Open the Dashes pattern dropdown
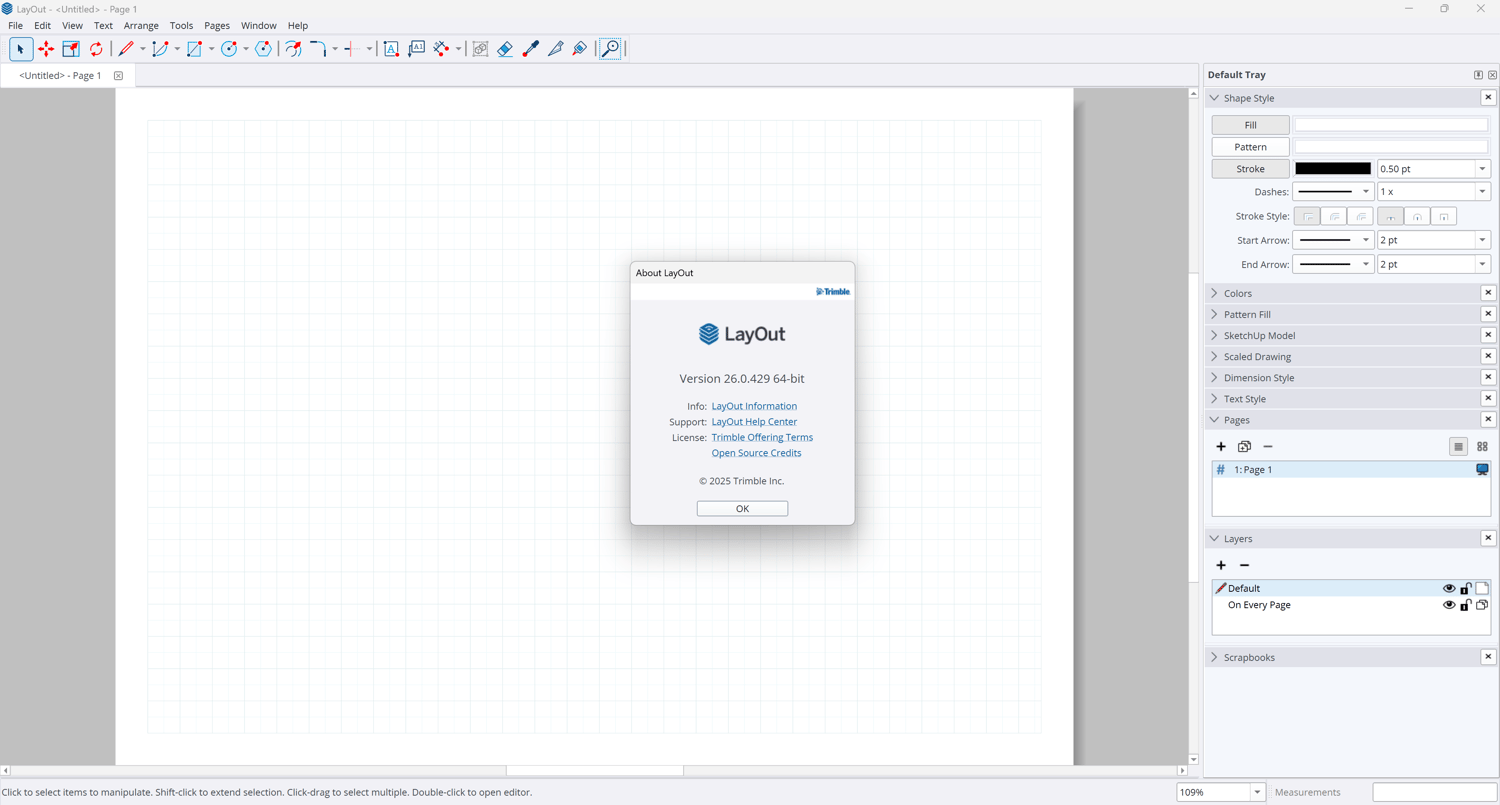The height and width of the screenshot is (805, 1500). (1333, 192)
